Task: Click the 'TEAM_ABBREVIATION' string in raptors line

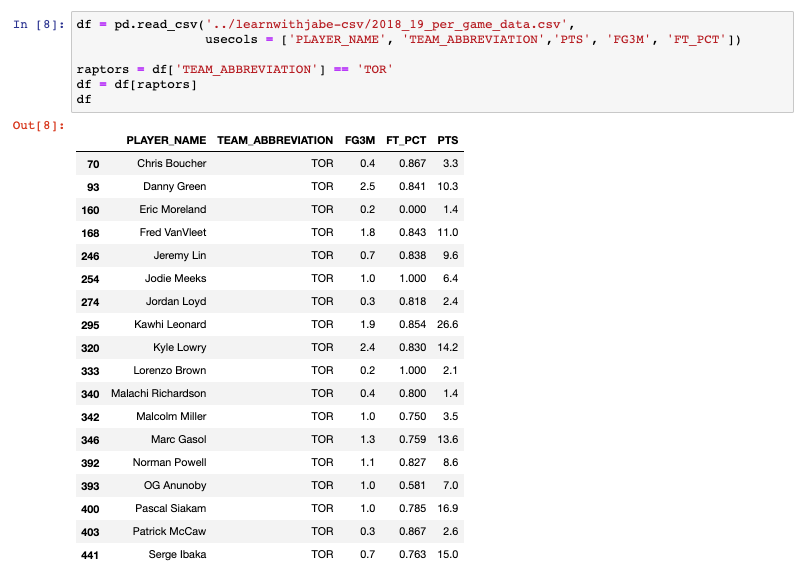Action: coord(247,69)
